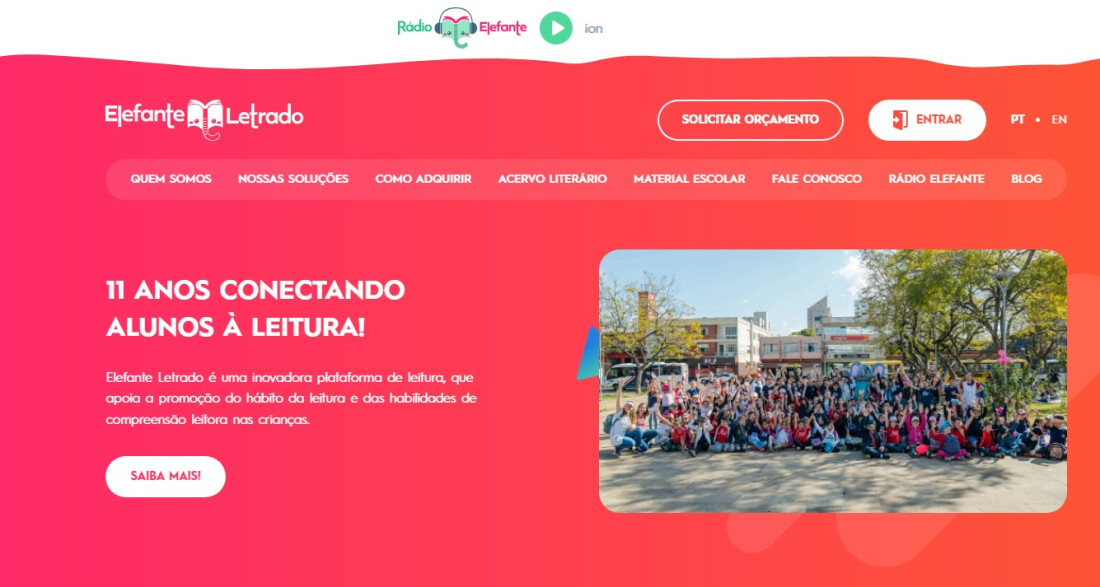Open the Quem Somos menu
1100x587 pixels.
point(170,179)
